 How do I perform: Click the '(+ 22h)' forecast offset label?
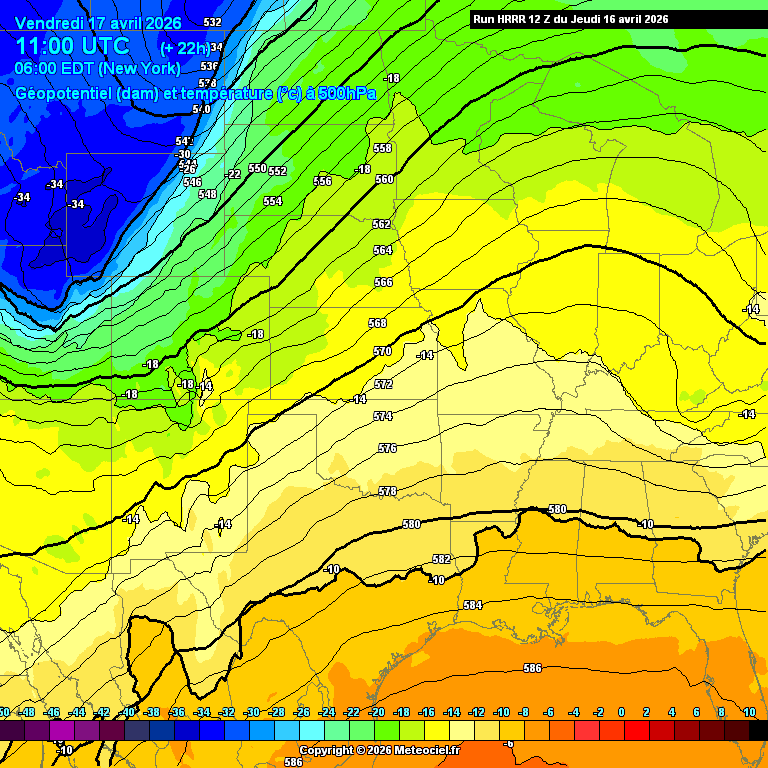[x=184, y=47]
